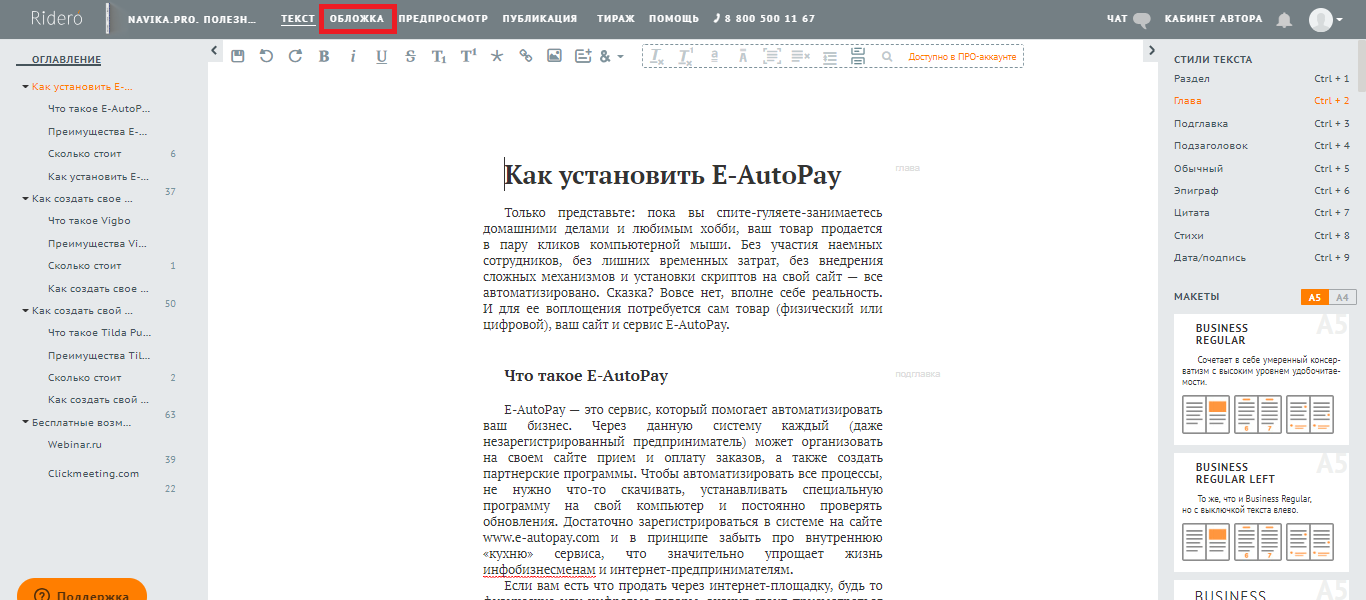Click the save icon in toolbar
Image resolution: width=1366 pixels, height=600 pixels.
(237, 56)
